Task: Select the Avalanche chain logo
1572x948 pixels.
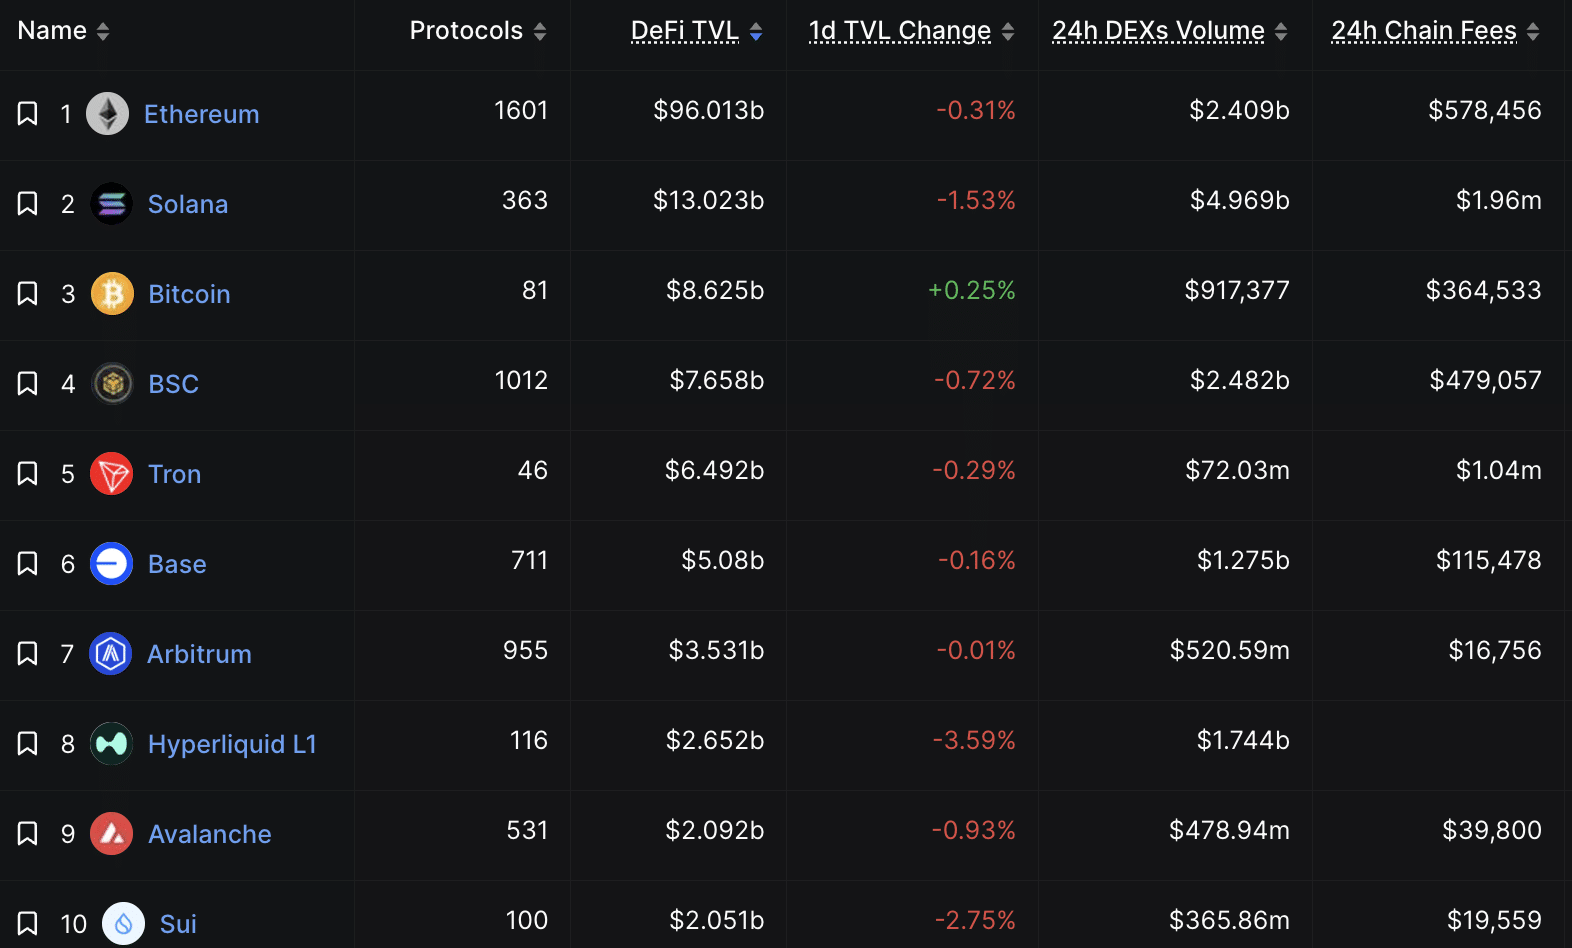Action: [111, 834]
